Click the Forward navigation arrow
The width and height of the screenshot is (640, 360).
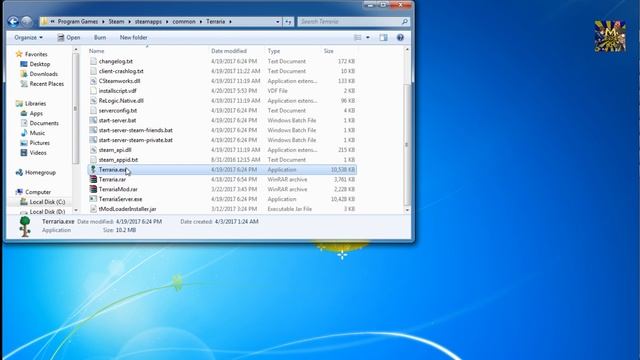point(27,21)
